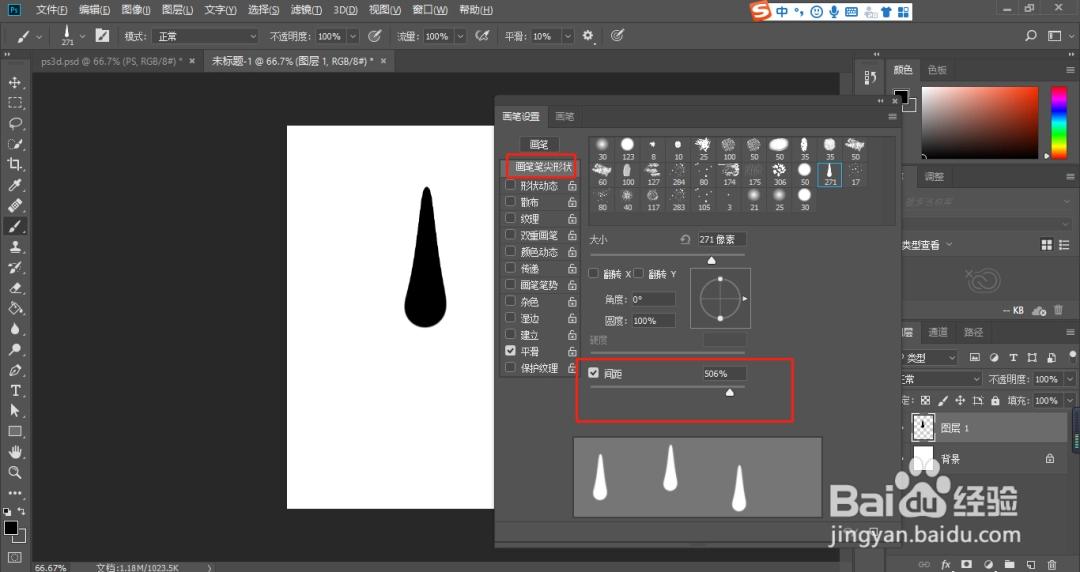Reset brush size to original
The width and height of the screenshot is (1080, 572).
685,240
